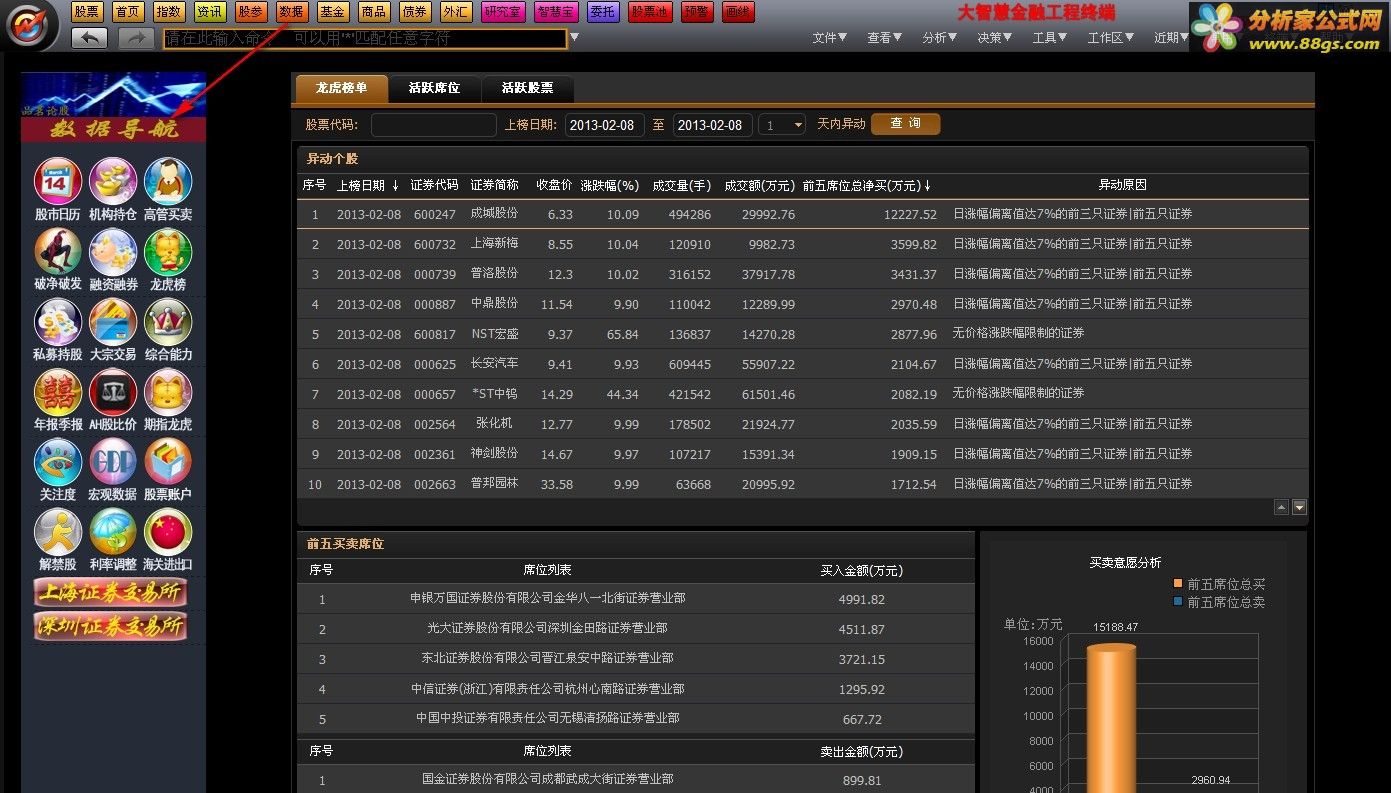The image size is (1391, 793).
Task: Click the 前五席位总买 orange legend swatch
Action: coord(1178,584)
